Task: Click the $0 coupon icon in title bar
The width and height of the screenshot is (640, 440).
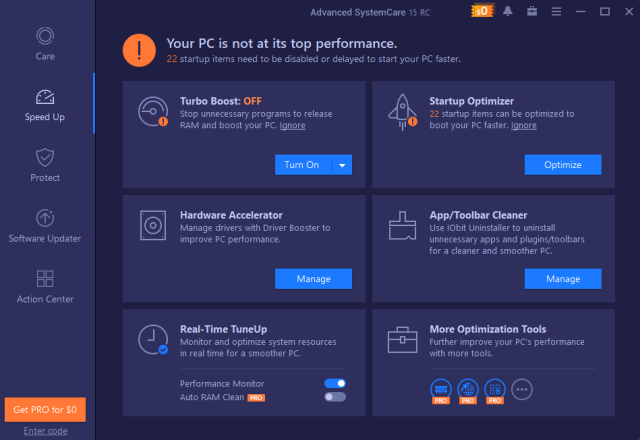Action: click(482, 11)
